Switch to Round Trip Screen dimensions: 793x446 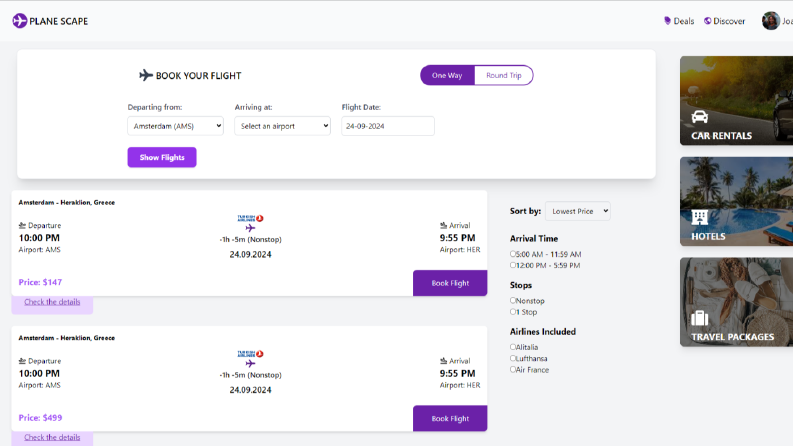[504, 75]
